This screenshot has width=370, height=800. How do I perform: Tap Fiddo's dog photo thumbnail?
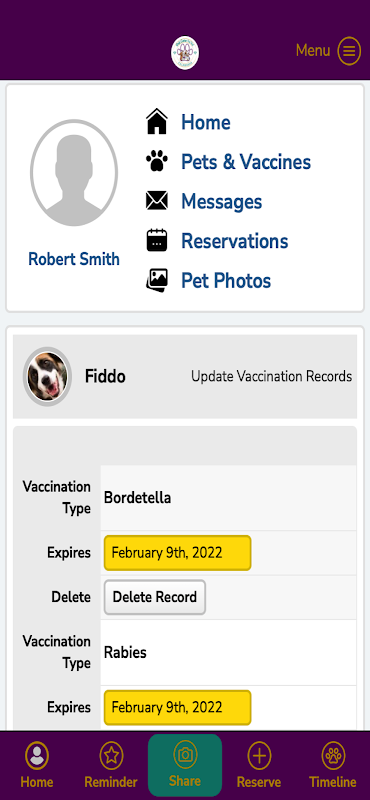[x=47, y=377]
